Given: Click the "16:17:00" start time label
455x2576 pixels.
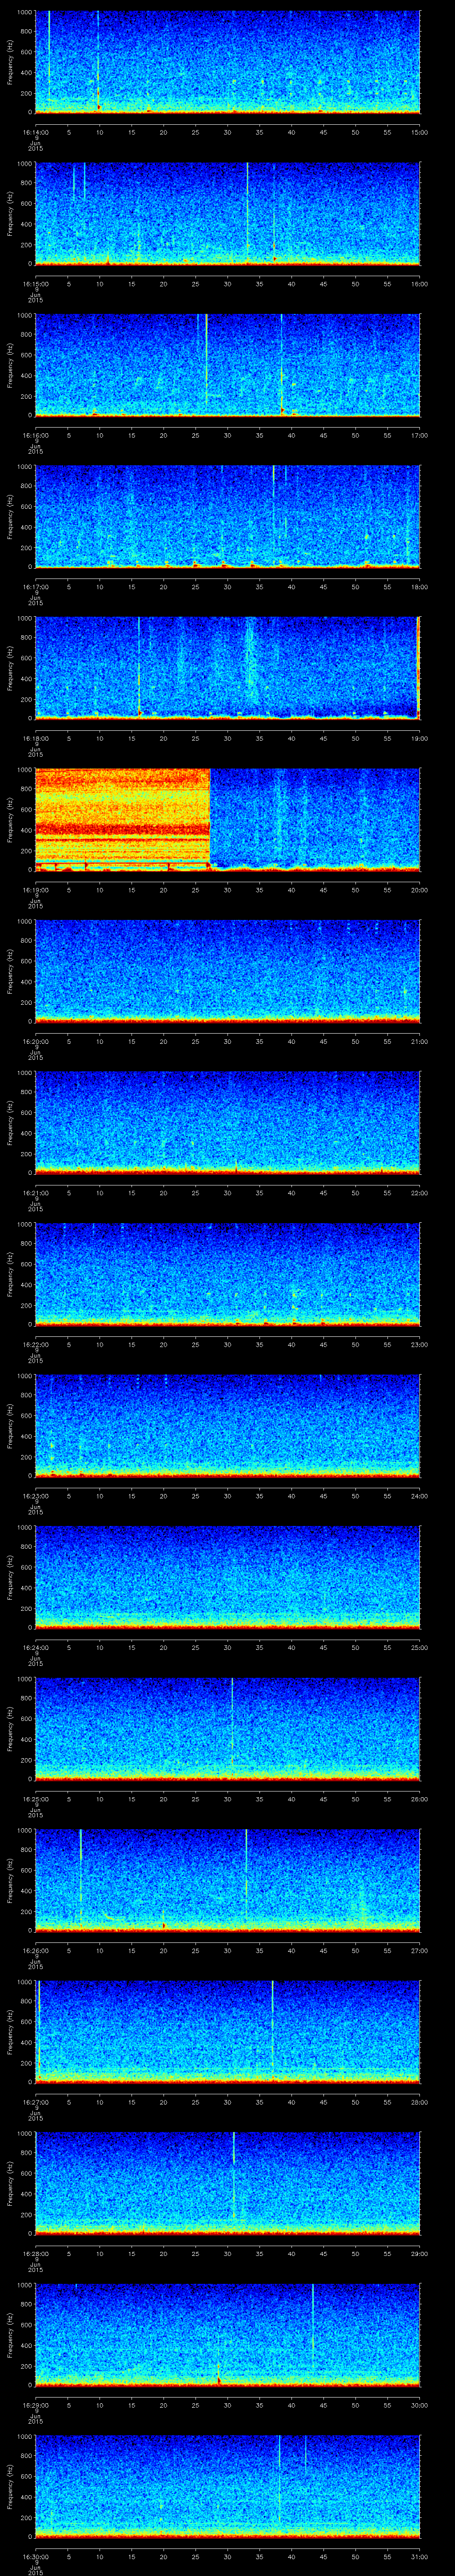Looking at the screenshot, I should coord(35,587).
